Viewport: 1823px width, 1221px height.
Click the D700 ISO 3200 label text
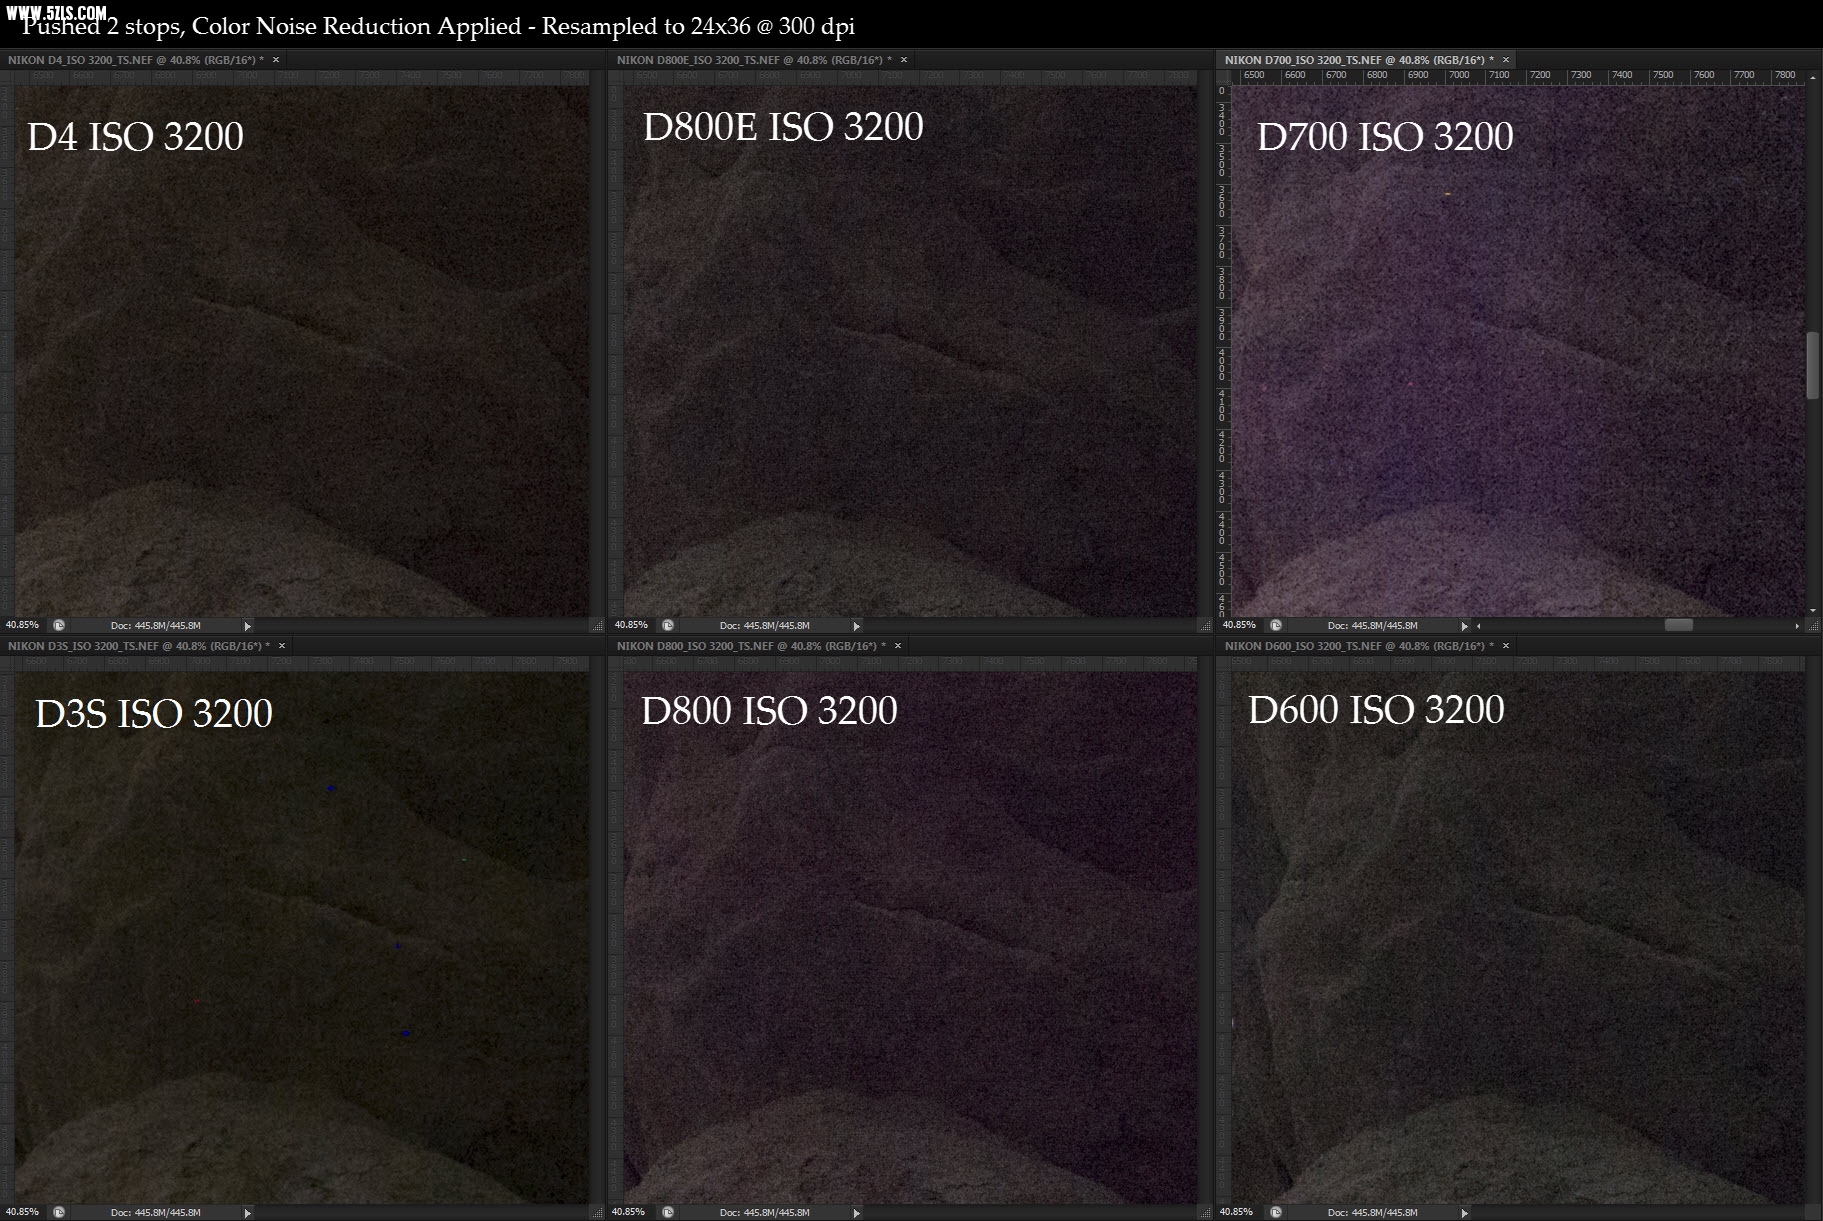(1385, 137)
